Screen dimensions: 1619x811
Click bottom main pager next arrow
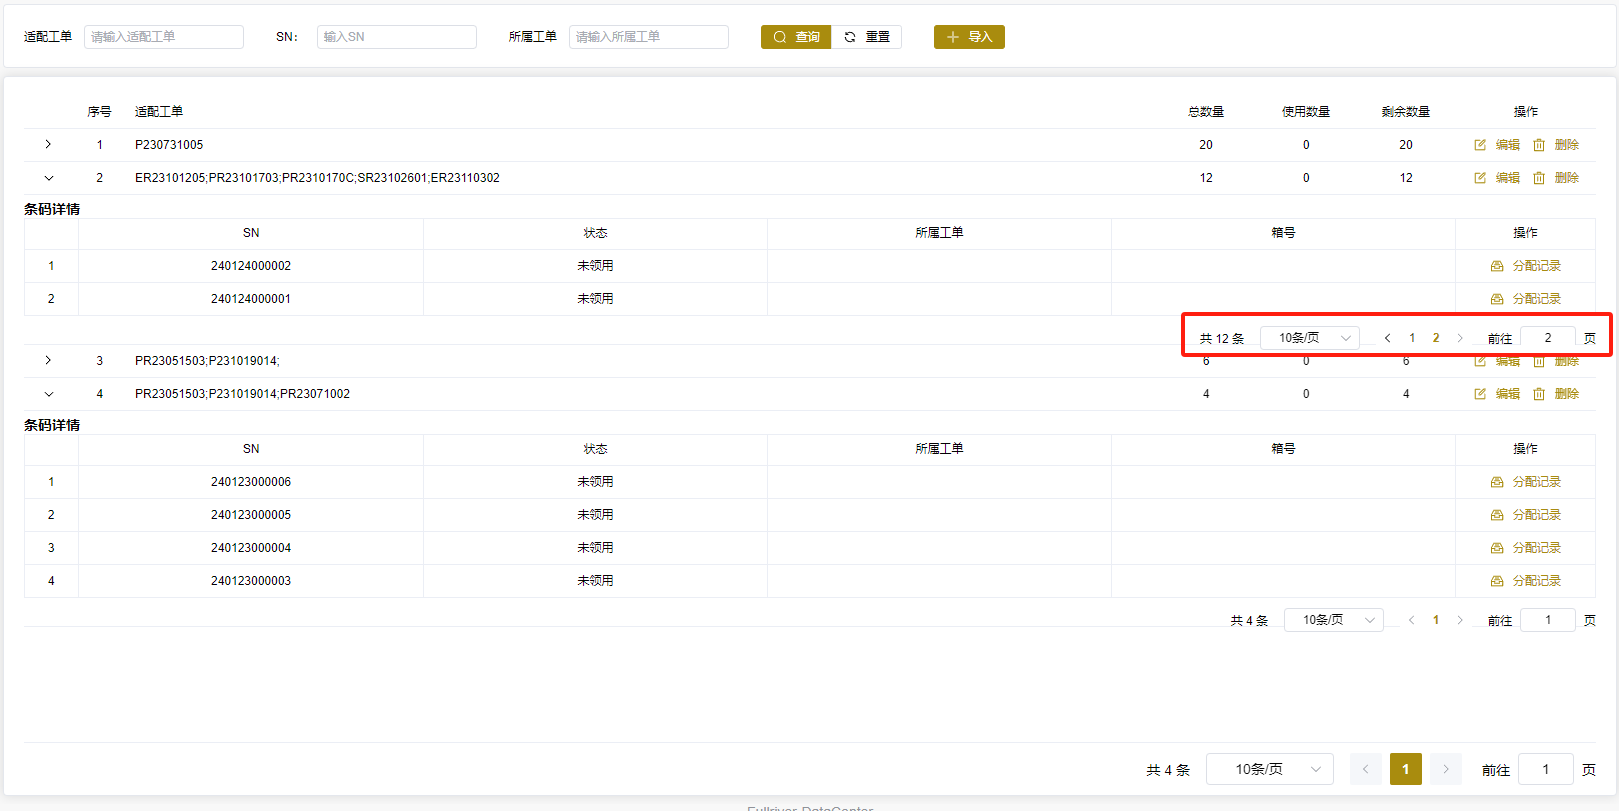1446,769
